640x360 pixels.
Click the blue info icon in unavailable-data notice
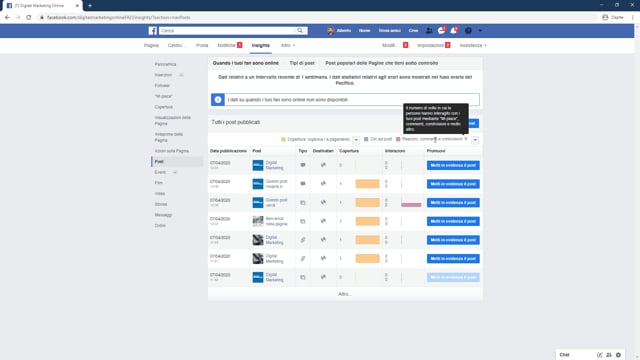[x=218, y=100]
